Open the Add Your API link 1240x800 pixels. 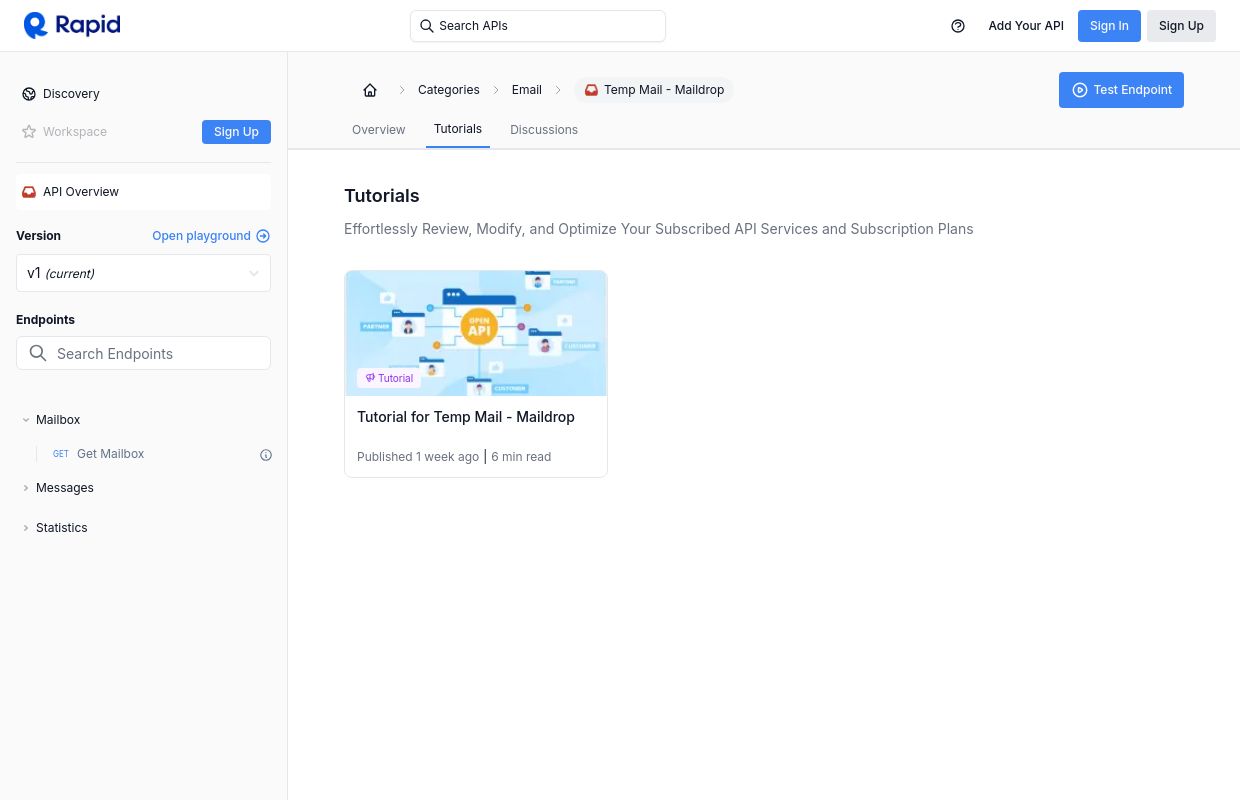1026,26
